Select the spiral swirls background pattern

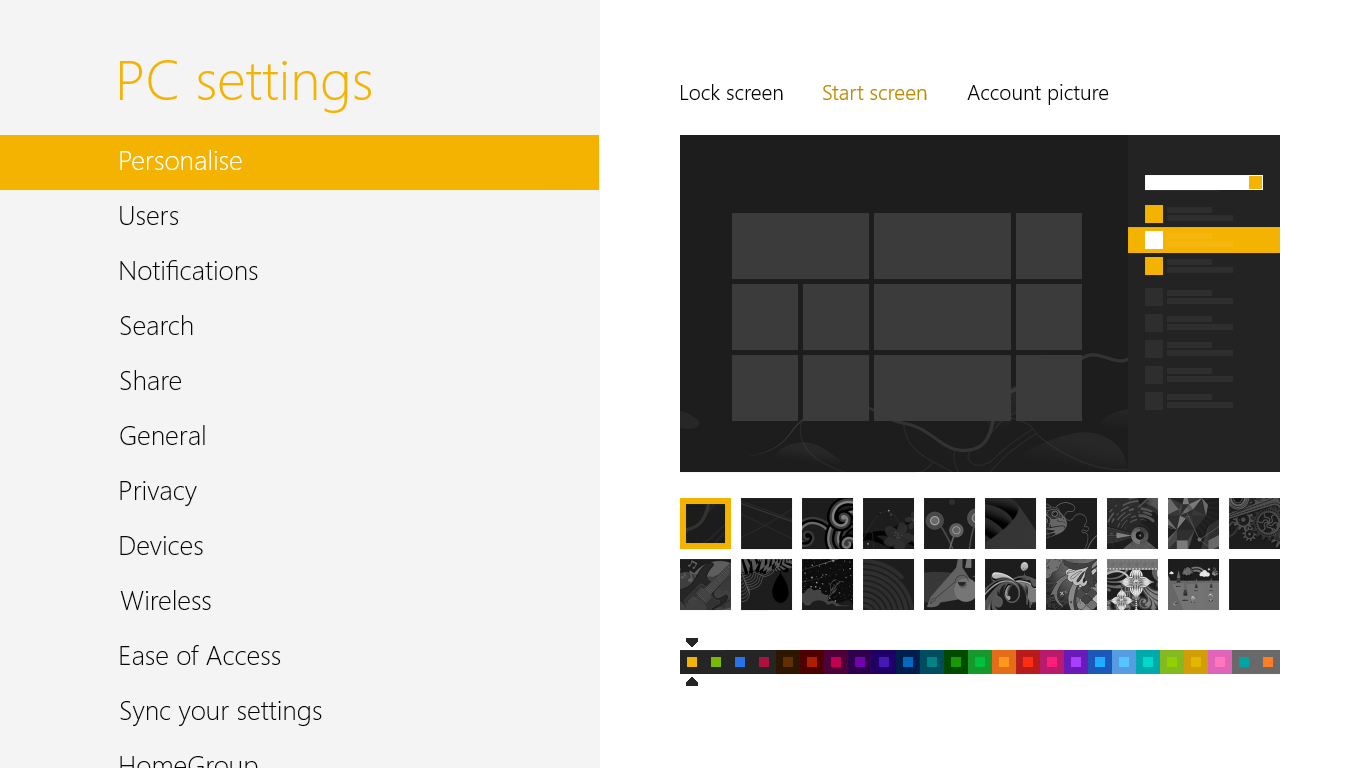827,523
